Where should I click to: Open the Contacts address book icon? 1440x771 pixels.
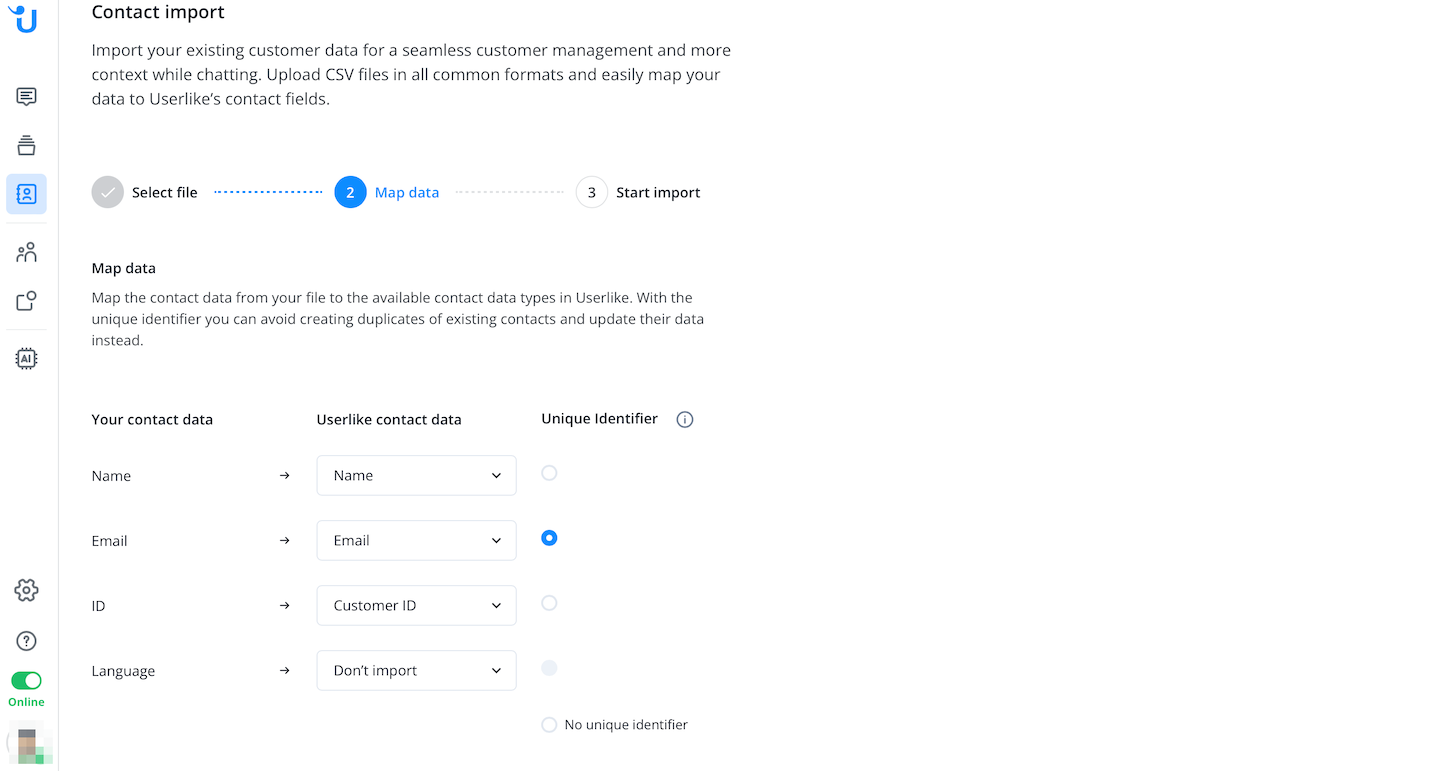click(x=27, y=194)
